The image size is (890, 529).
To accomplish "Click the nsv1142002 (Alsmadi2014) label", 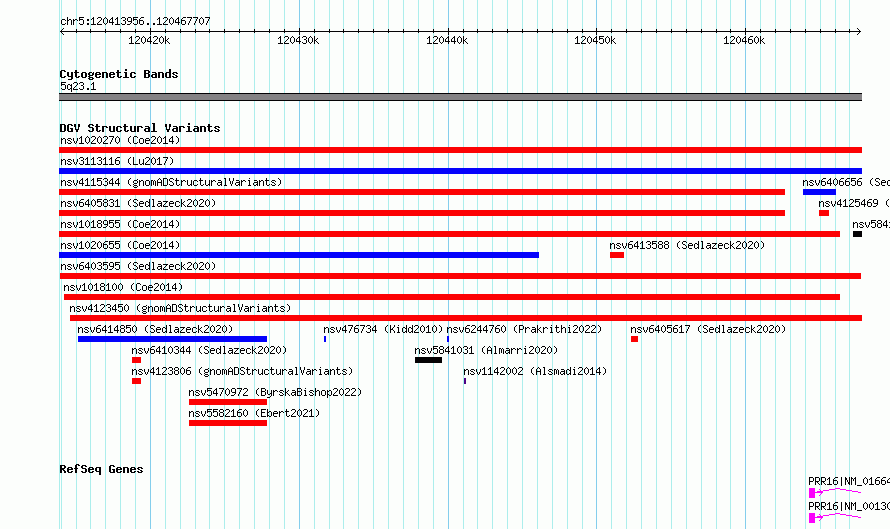I will click(535, 371).
